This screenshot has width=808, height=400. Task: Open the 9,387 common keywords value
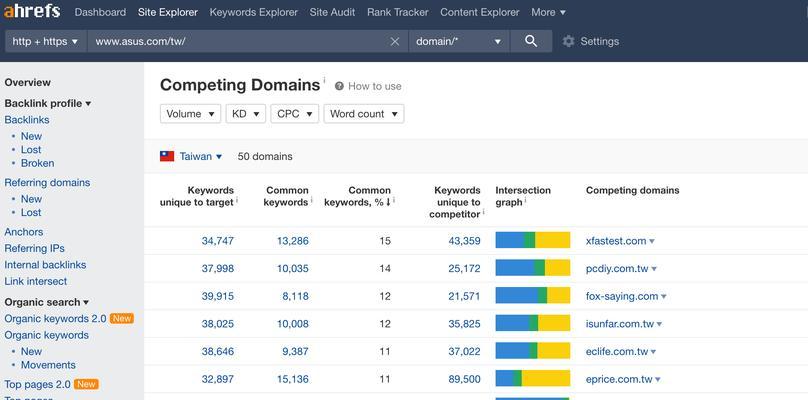295,352
